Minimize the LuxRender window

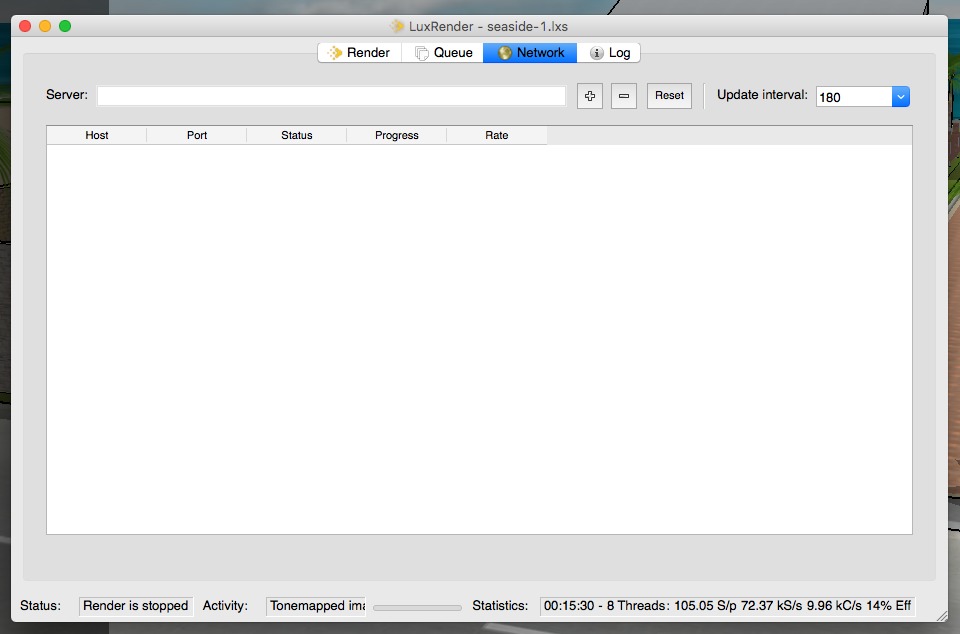(x=45, y=26)
